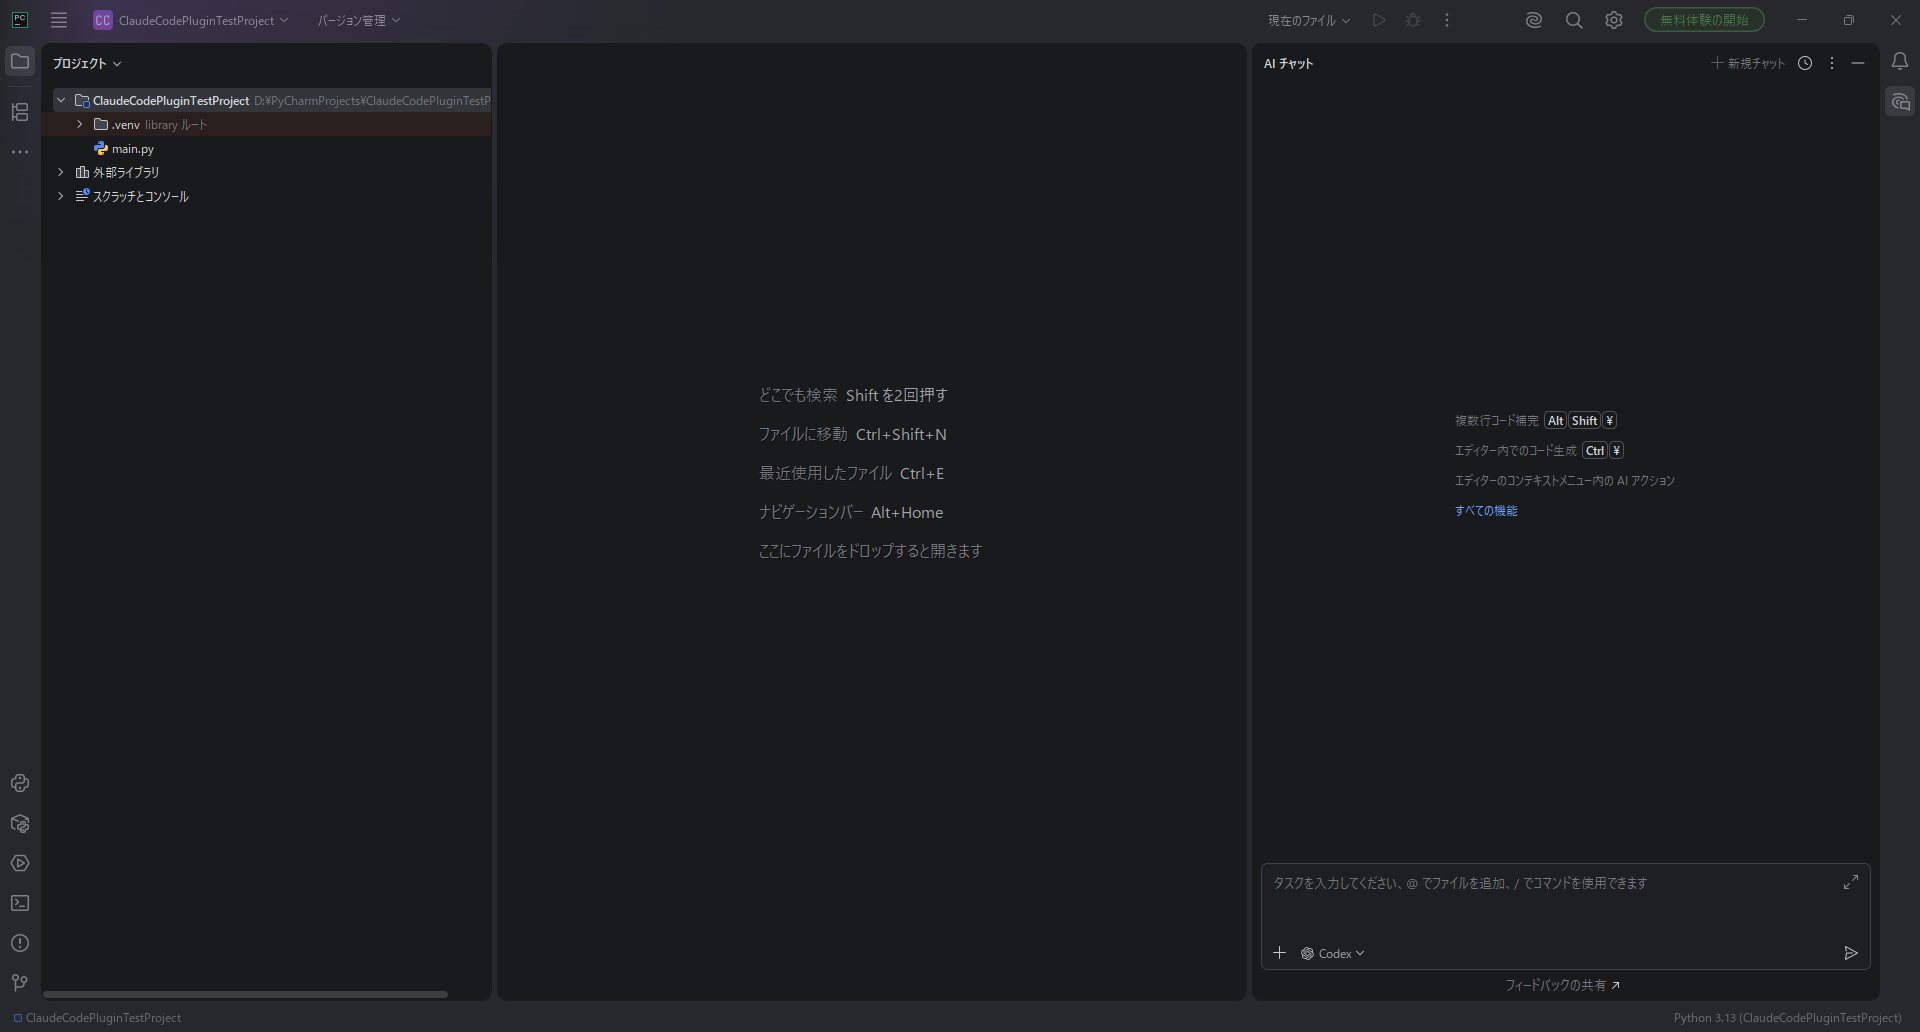This screenshot has width=1920, height=1032.
Task: Expand the .venv folder
Action: tap(80, 125)
